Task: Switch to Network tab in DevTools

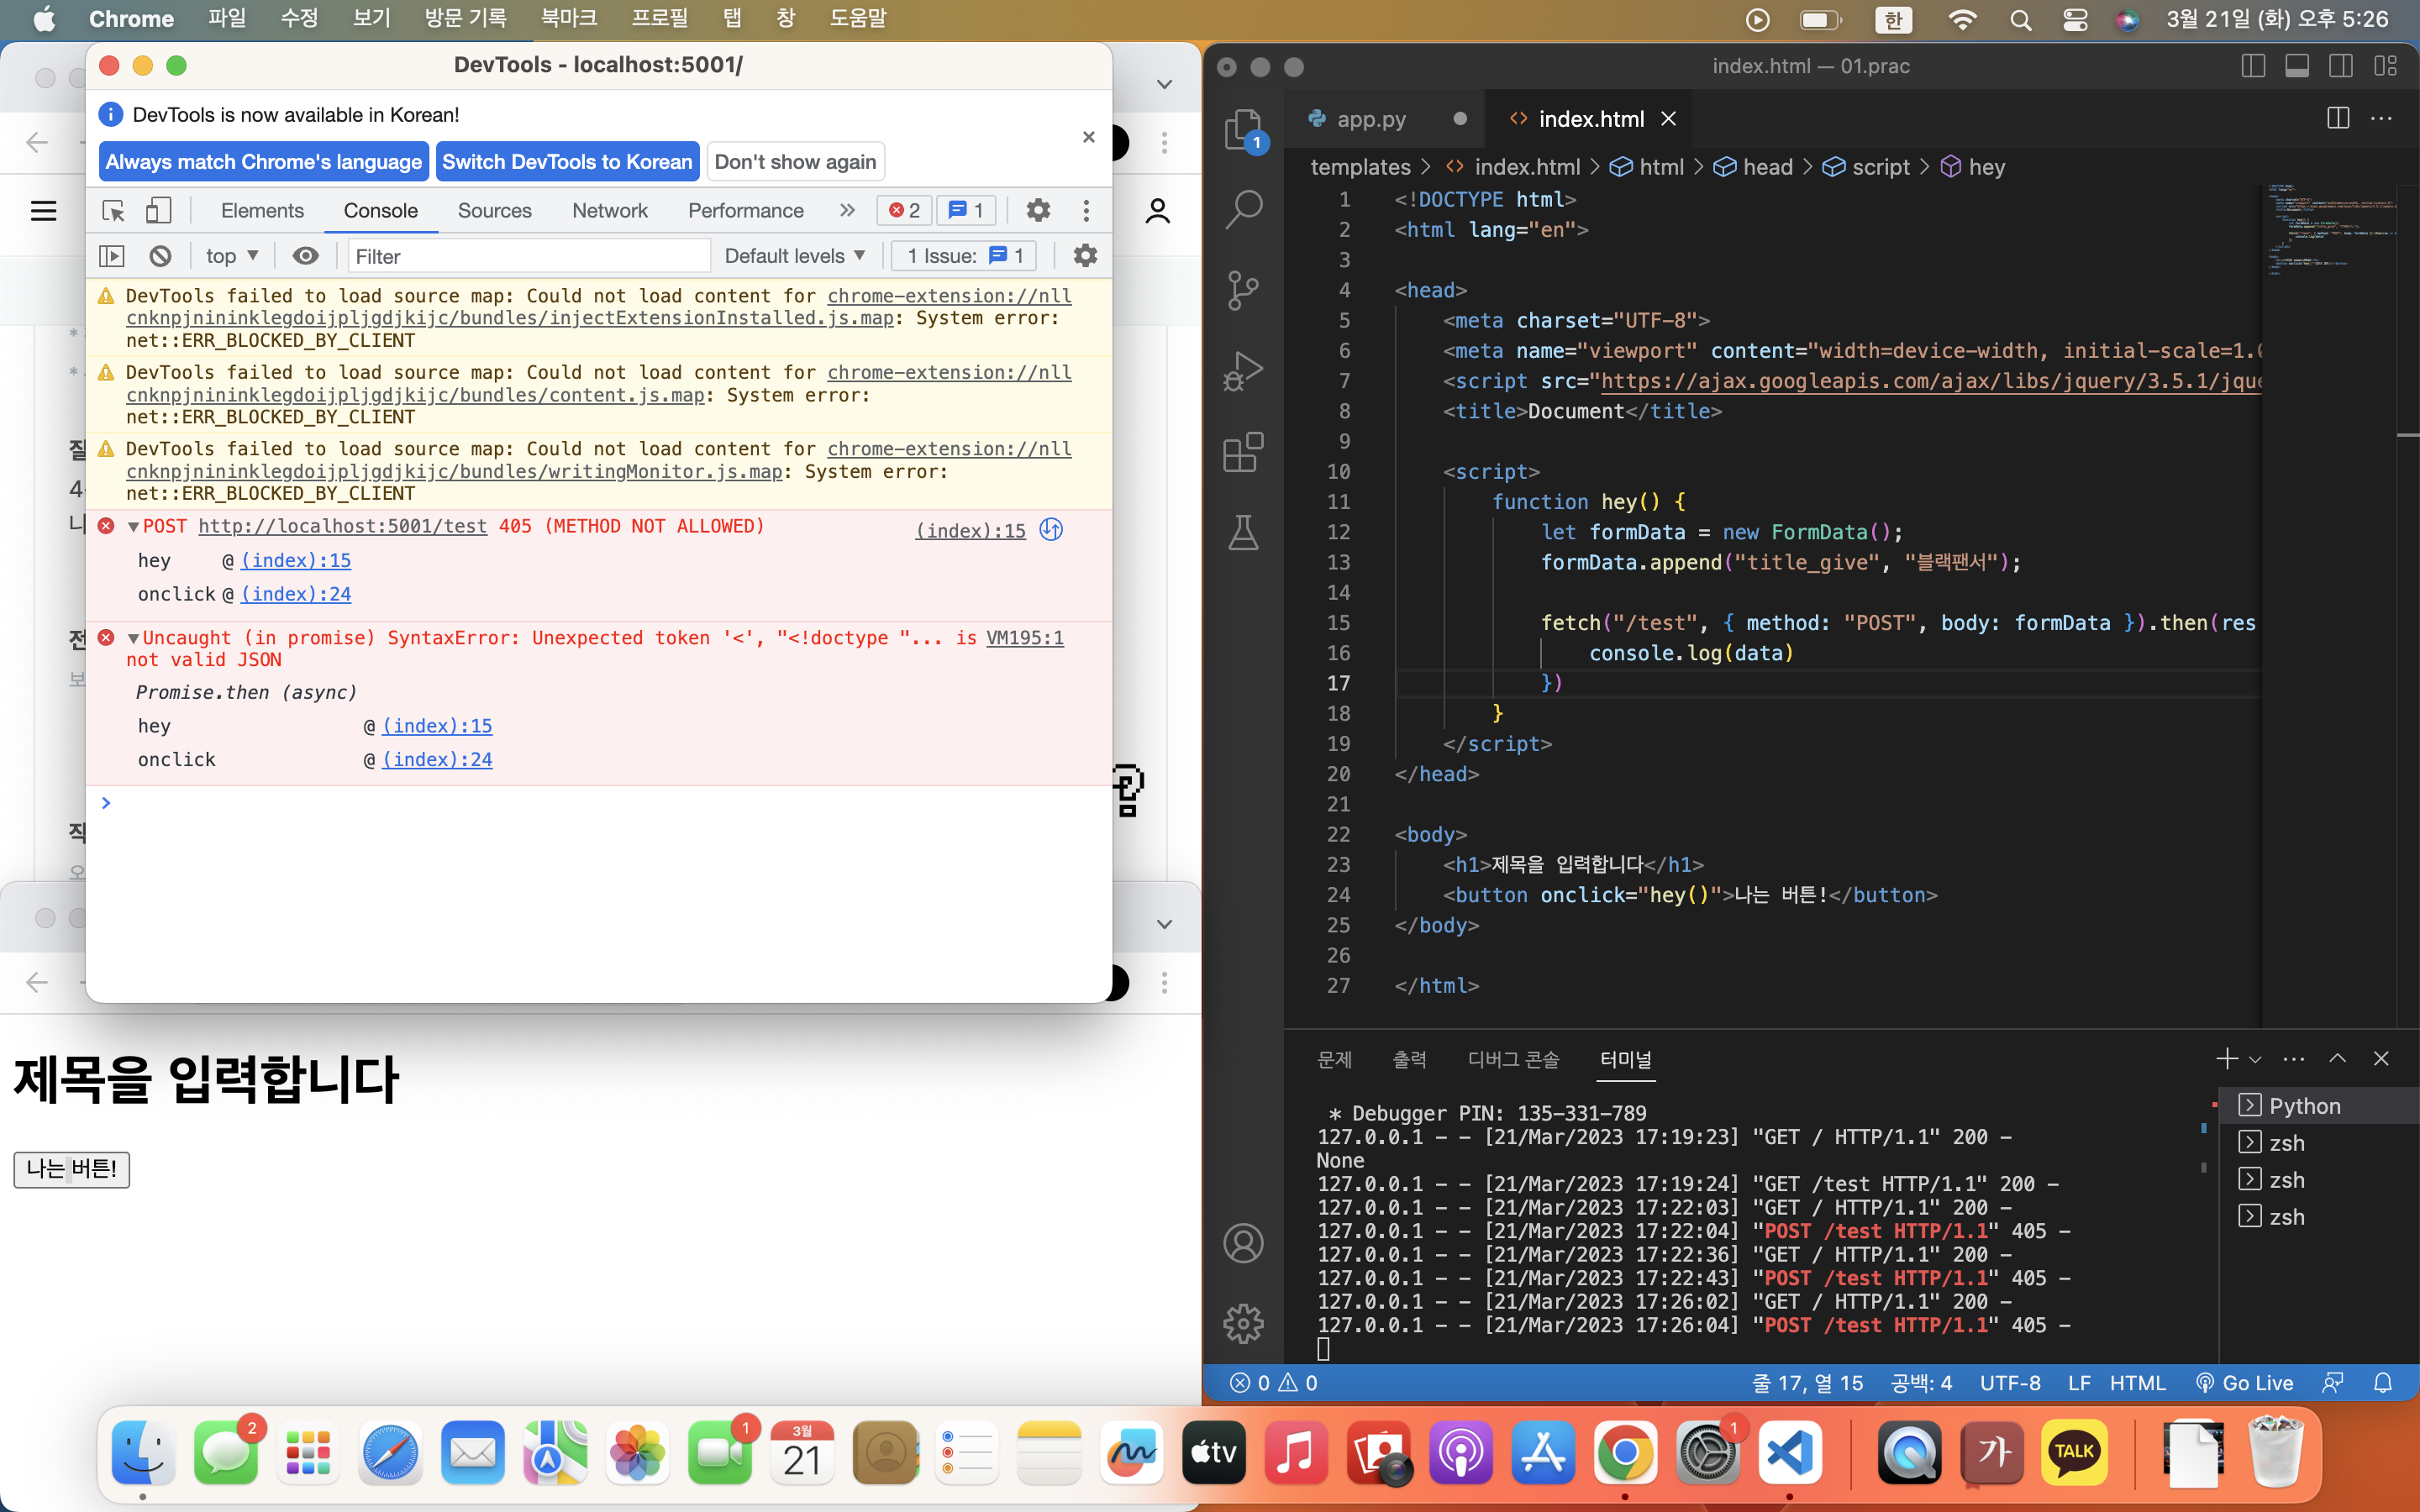Action: (610, 210)
